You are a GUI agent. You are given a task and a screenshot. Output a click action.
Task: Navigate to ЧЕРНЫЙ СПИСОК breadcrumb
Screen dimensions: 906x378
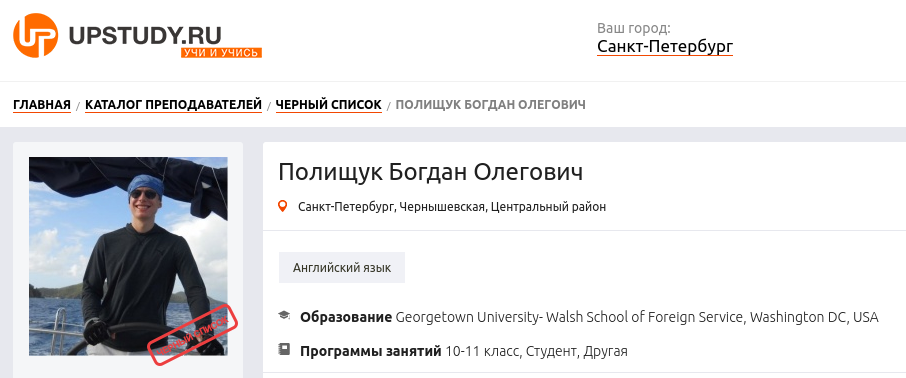click(329, 105)
